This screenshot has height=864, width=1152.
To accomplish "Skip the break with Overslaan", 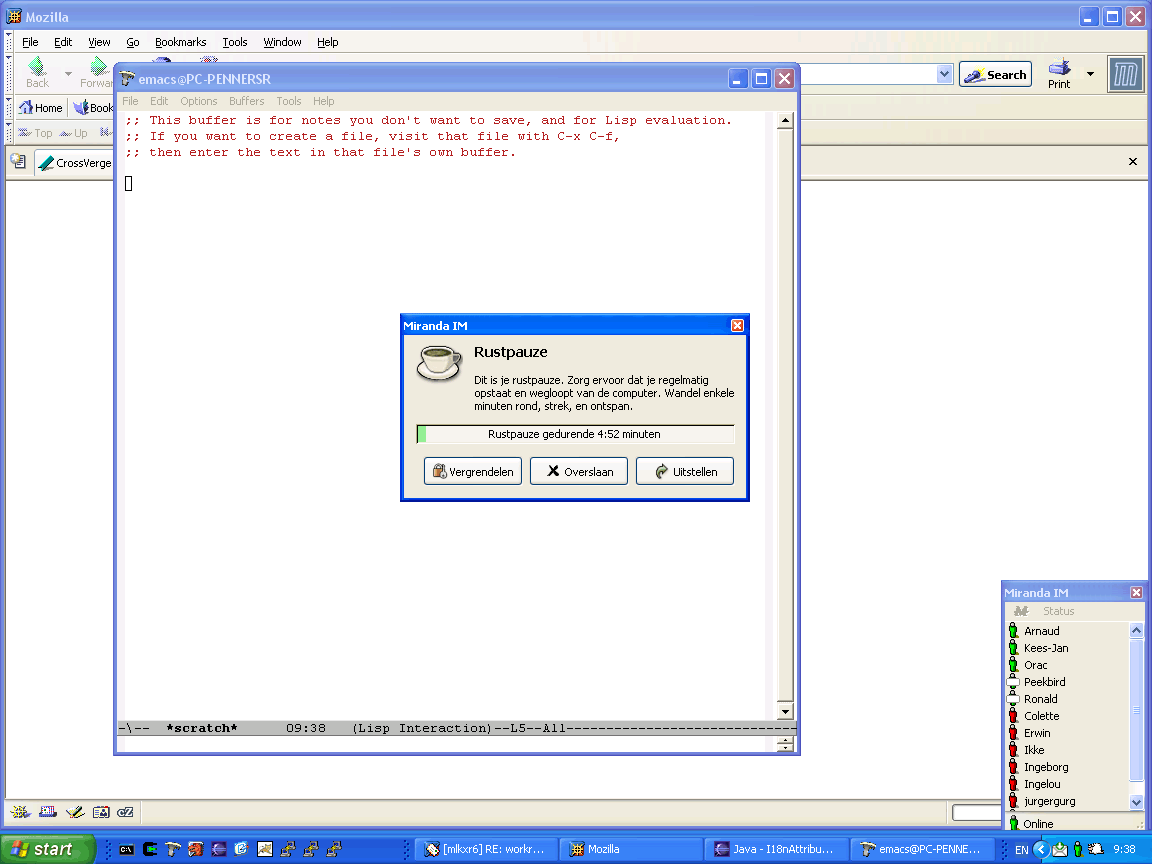I will [578, 471].
